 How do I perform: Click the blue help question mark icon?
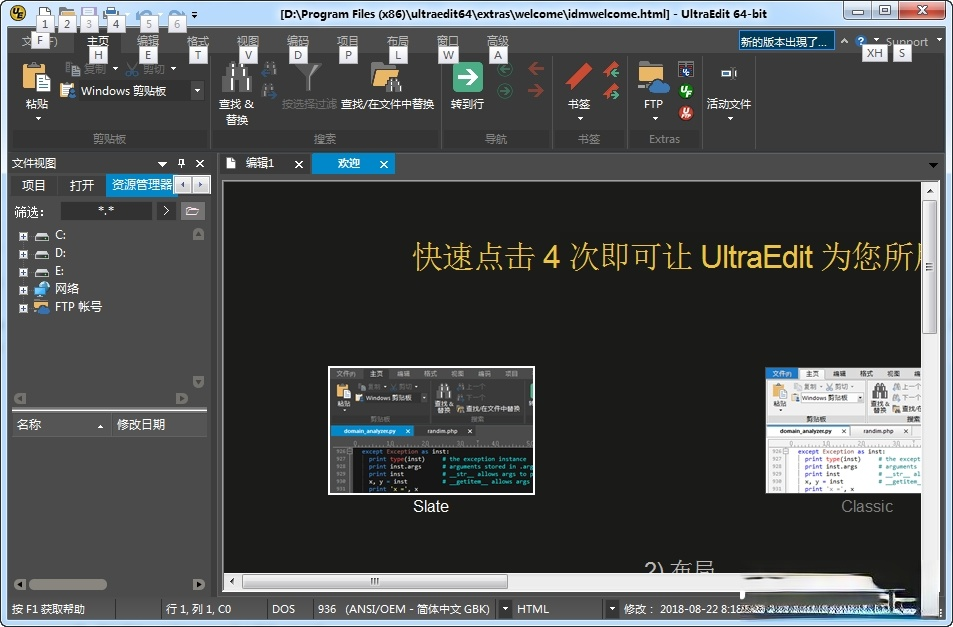(860, 41)
